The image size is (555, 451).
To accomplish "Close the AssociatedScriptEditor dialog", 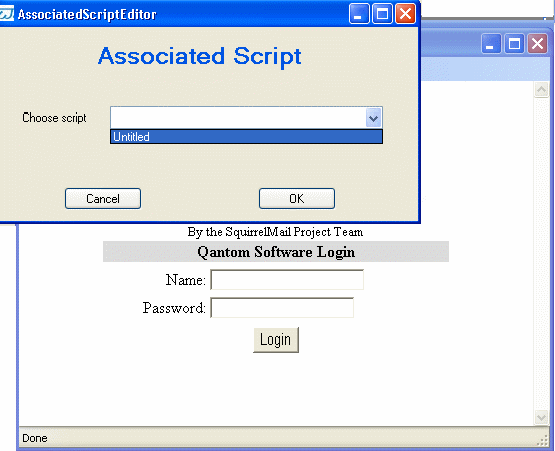I will coord(405,14).
